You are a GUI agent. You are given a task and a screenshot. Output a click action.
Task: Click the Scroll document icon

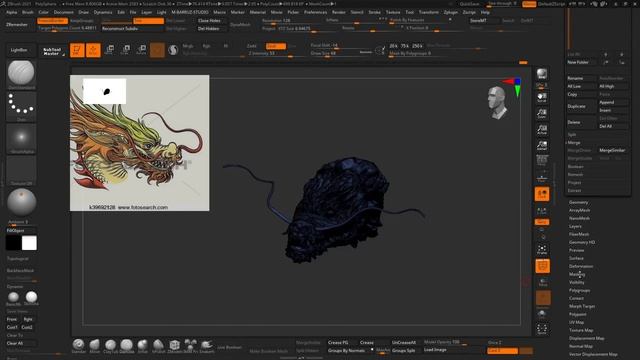[542, 97]
